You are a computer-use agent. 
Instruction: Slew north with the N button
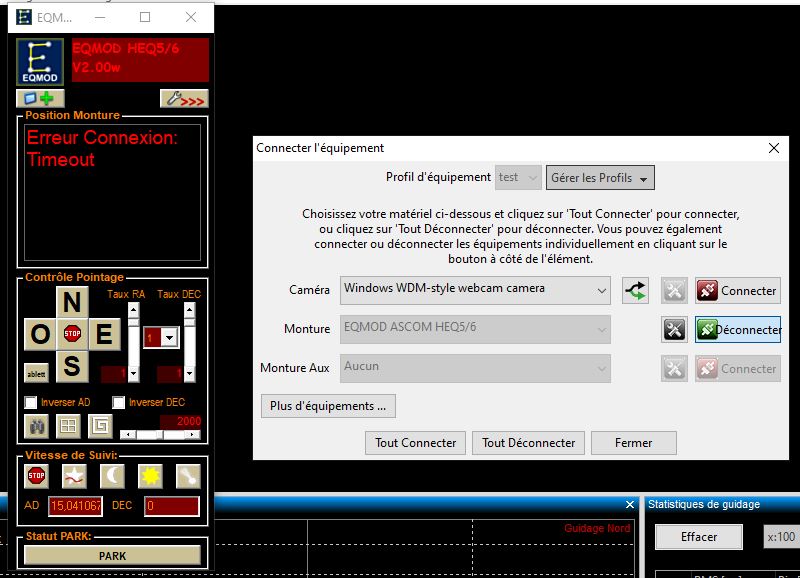tap(72, 301)
